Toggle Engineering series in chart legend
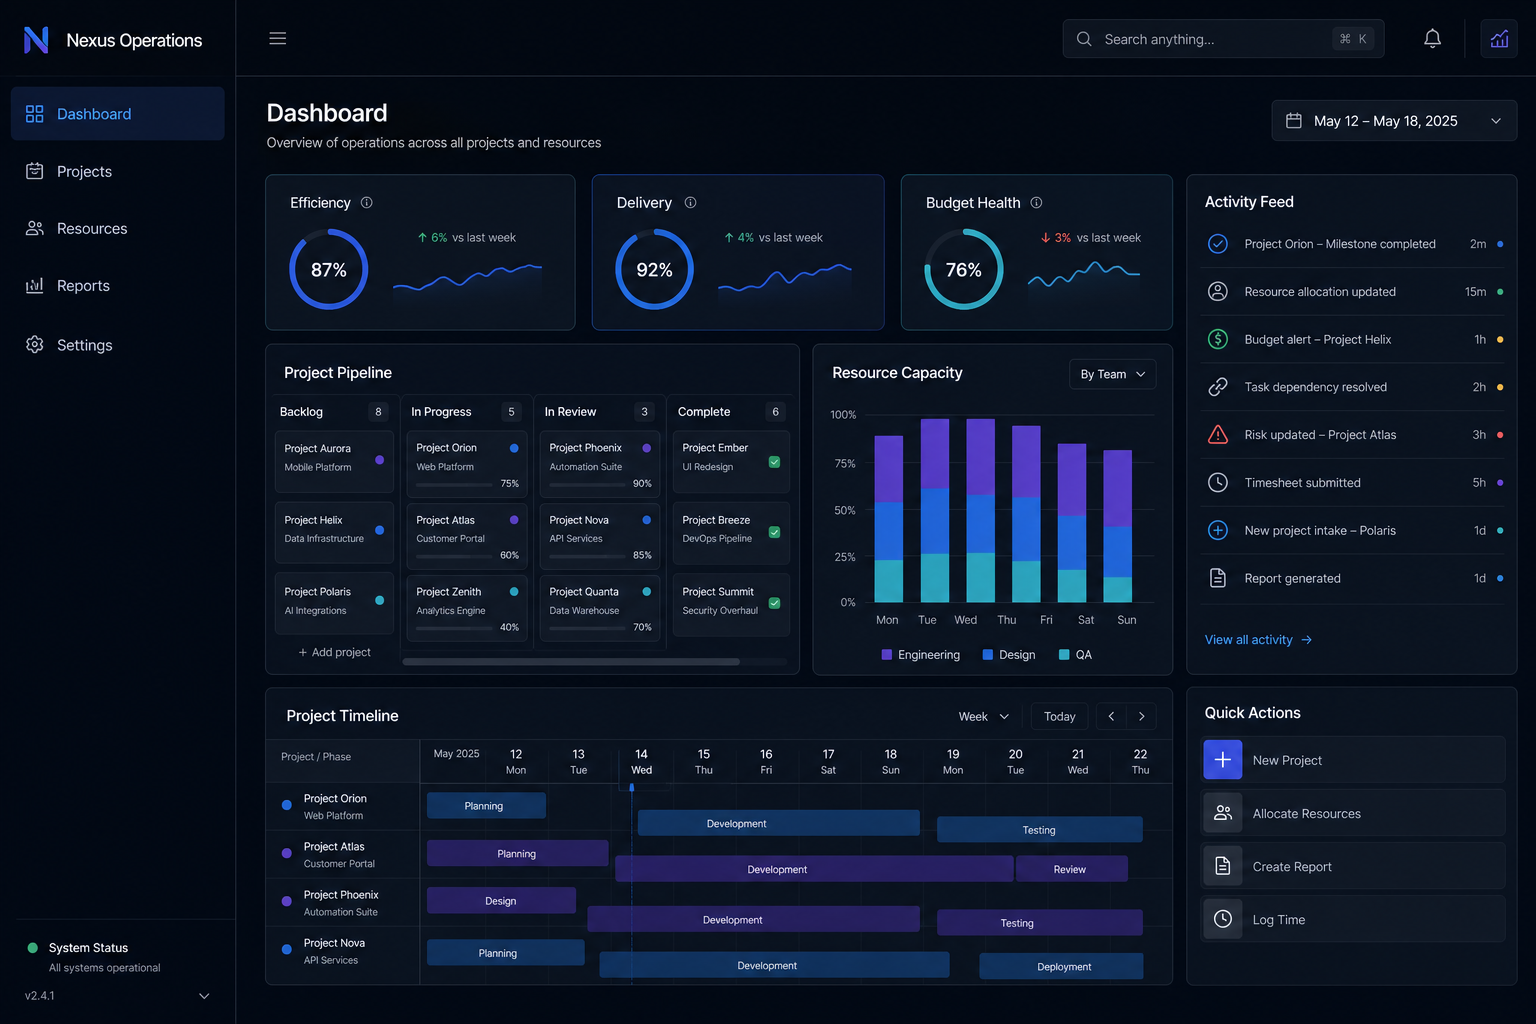 [920, 655]
